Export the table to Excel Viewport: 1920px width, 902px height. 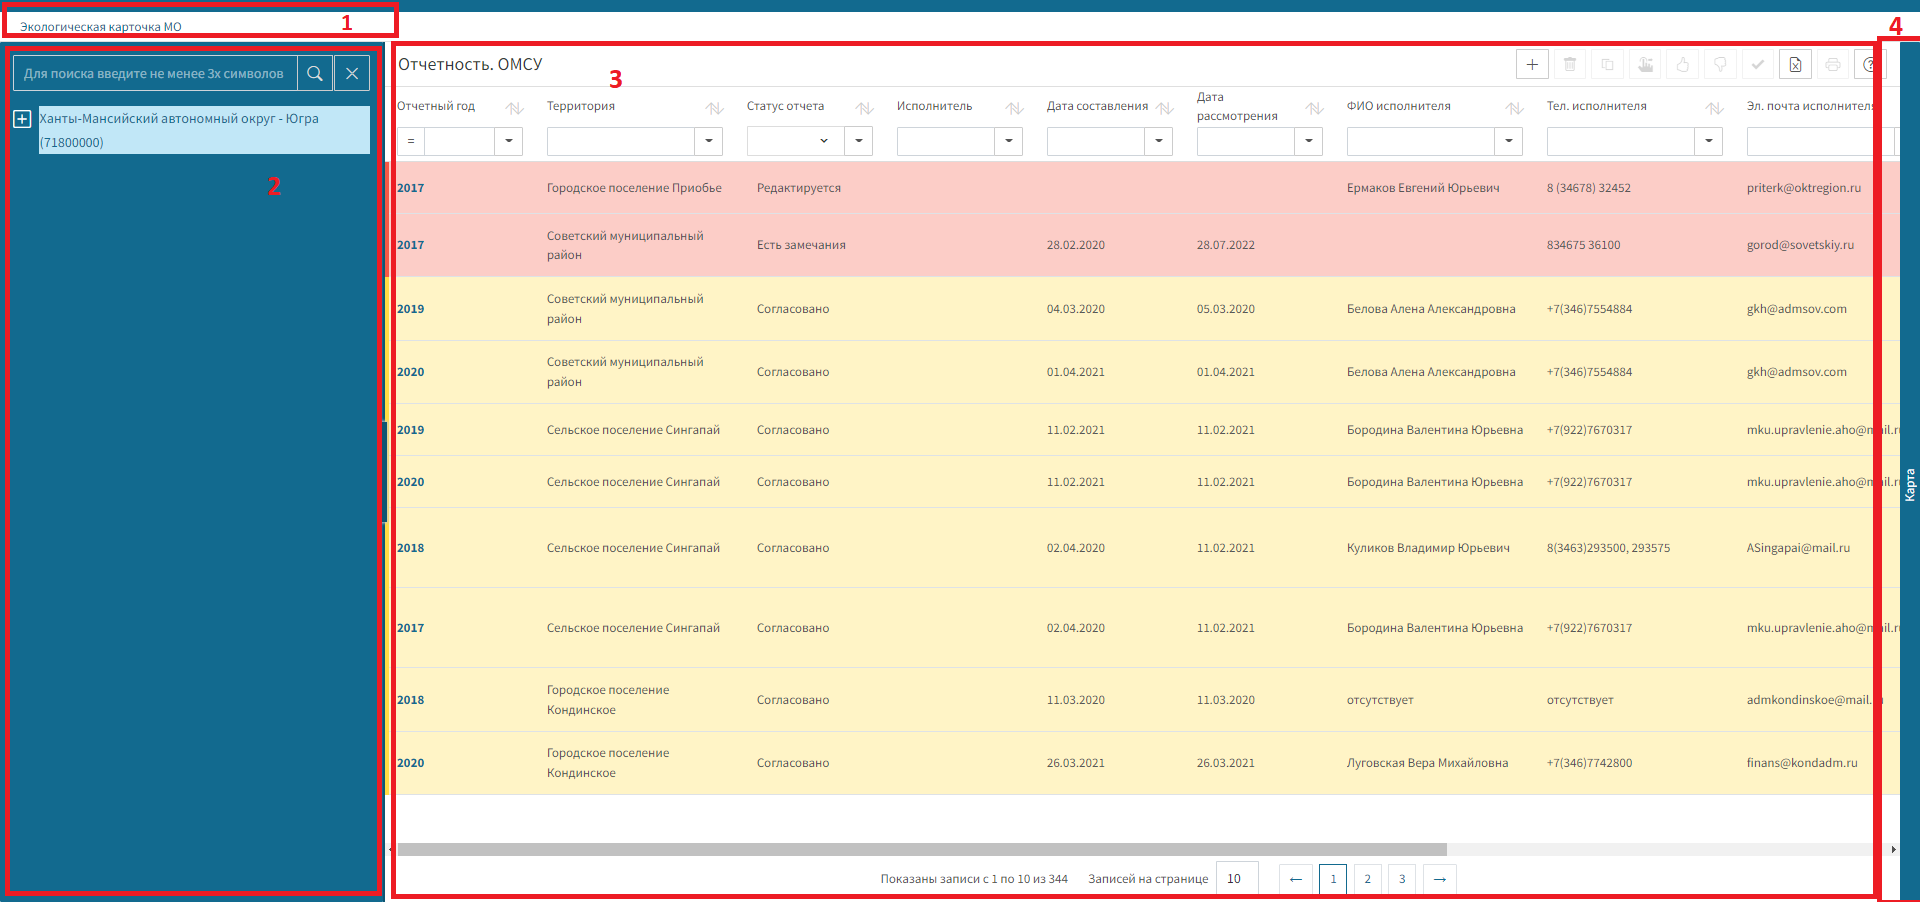[1795, 65]
